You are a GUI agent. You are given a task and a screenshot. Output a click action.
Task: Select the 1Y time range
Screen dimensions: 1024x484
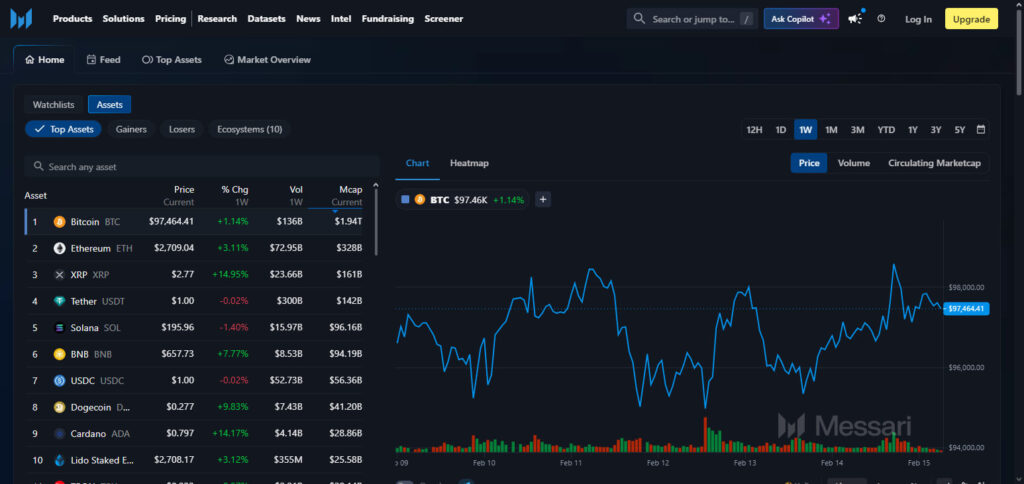tap(913, 129)
